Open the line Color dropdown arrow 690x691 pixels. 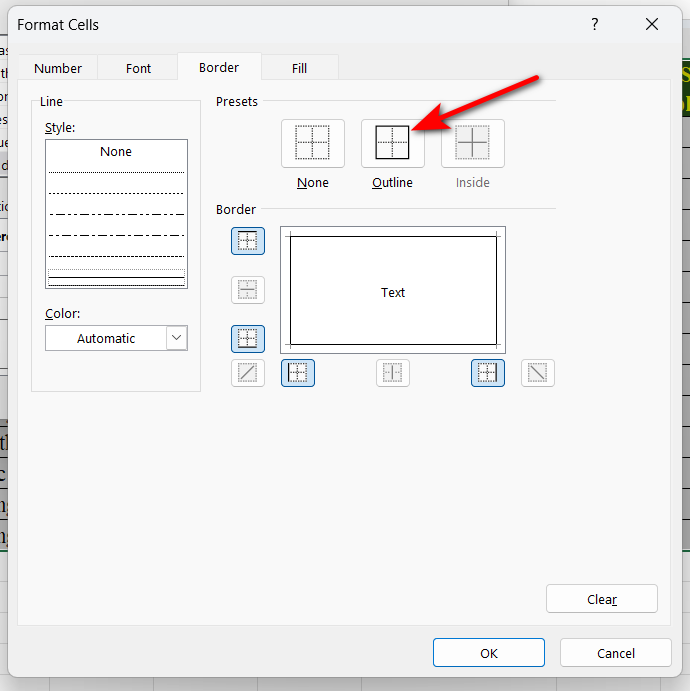(177, 338)
